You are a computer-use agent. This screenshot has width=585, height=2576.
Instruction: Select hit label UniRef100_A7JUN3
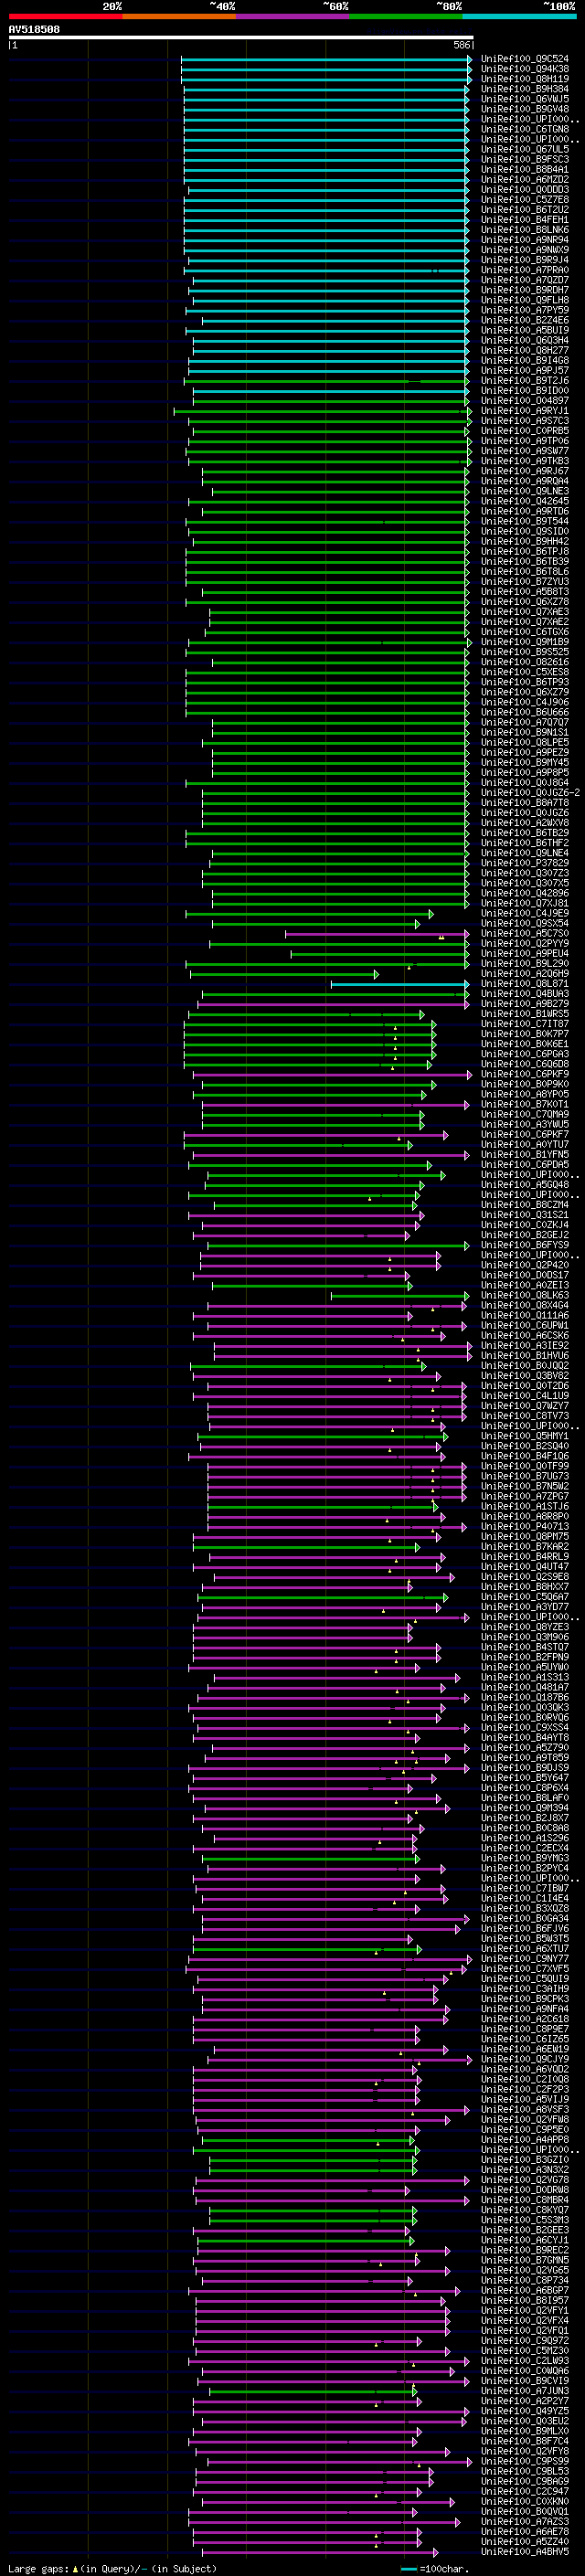[x=525, y=2391]
